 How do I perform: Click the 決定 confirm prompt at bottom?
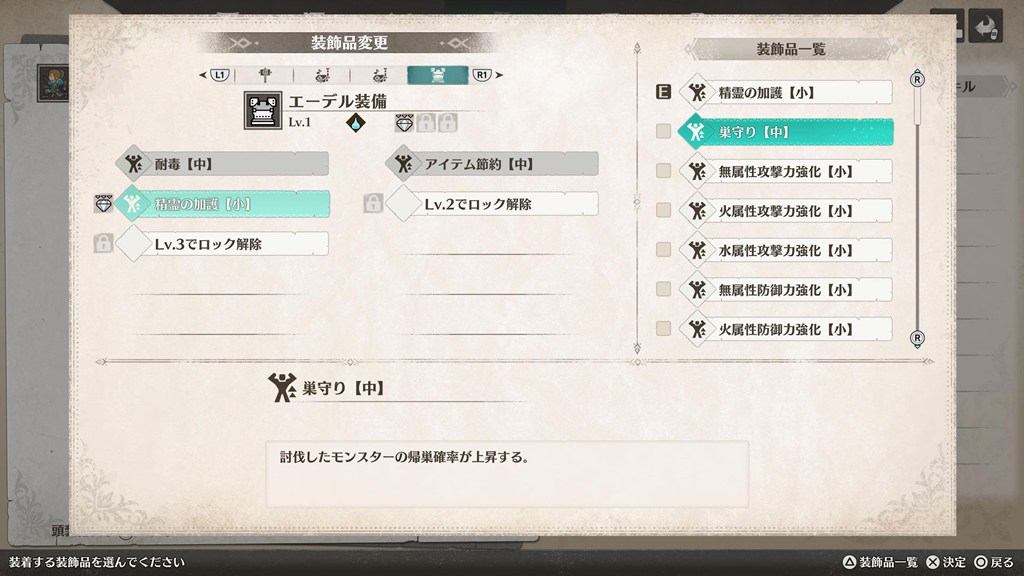pos(946,562)
